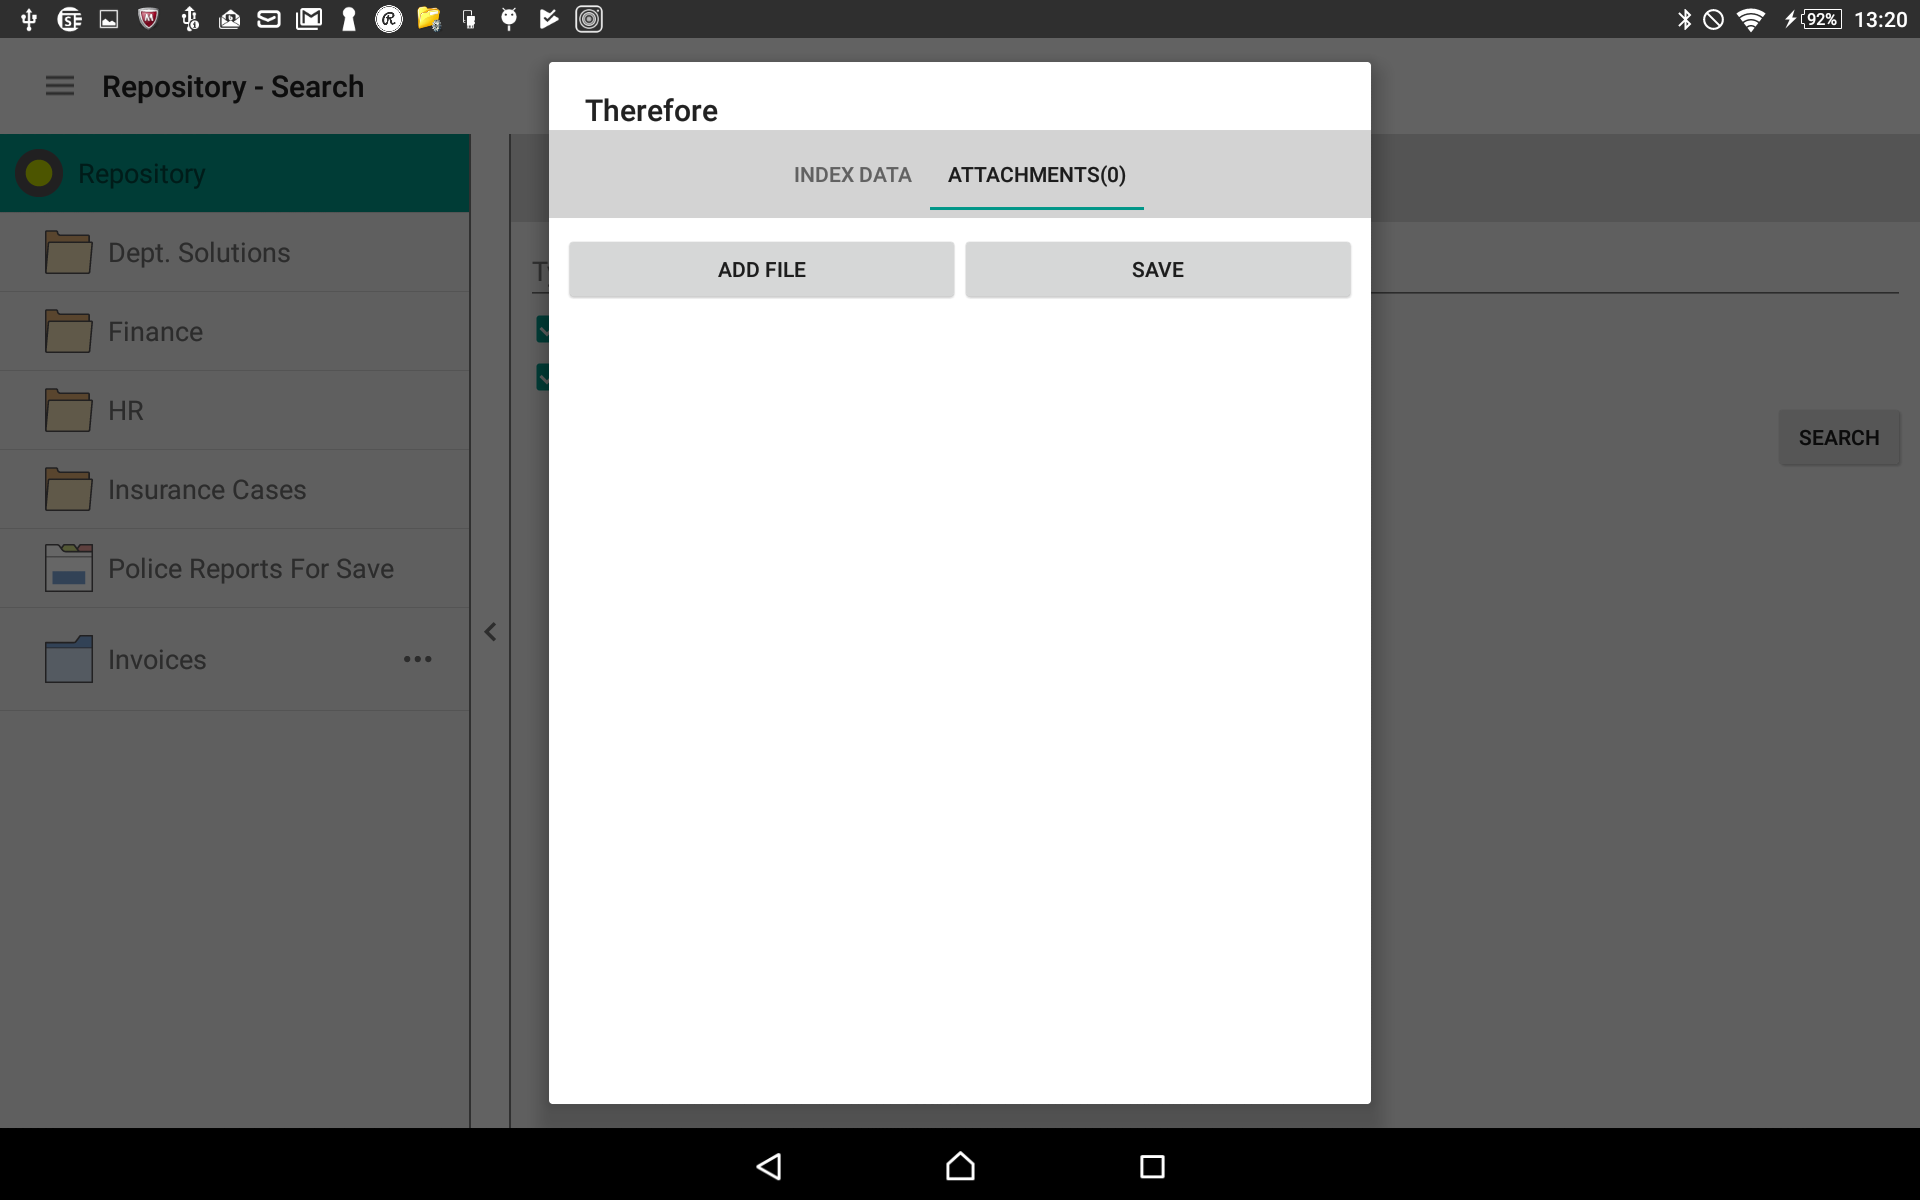The width and height of the screenshot is (1920, 1200).
Task: Tap the yellow Repository circle icon
Action: coord(39,172)
